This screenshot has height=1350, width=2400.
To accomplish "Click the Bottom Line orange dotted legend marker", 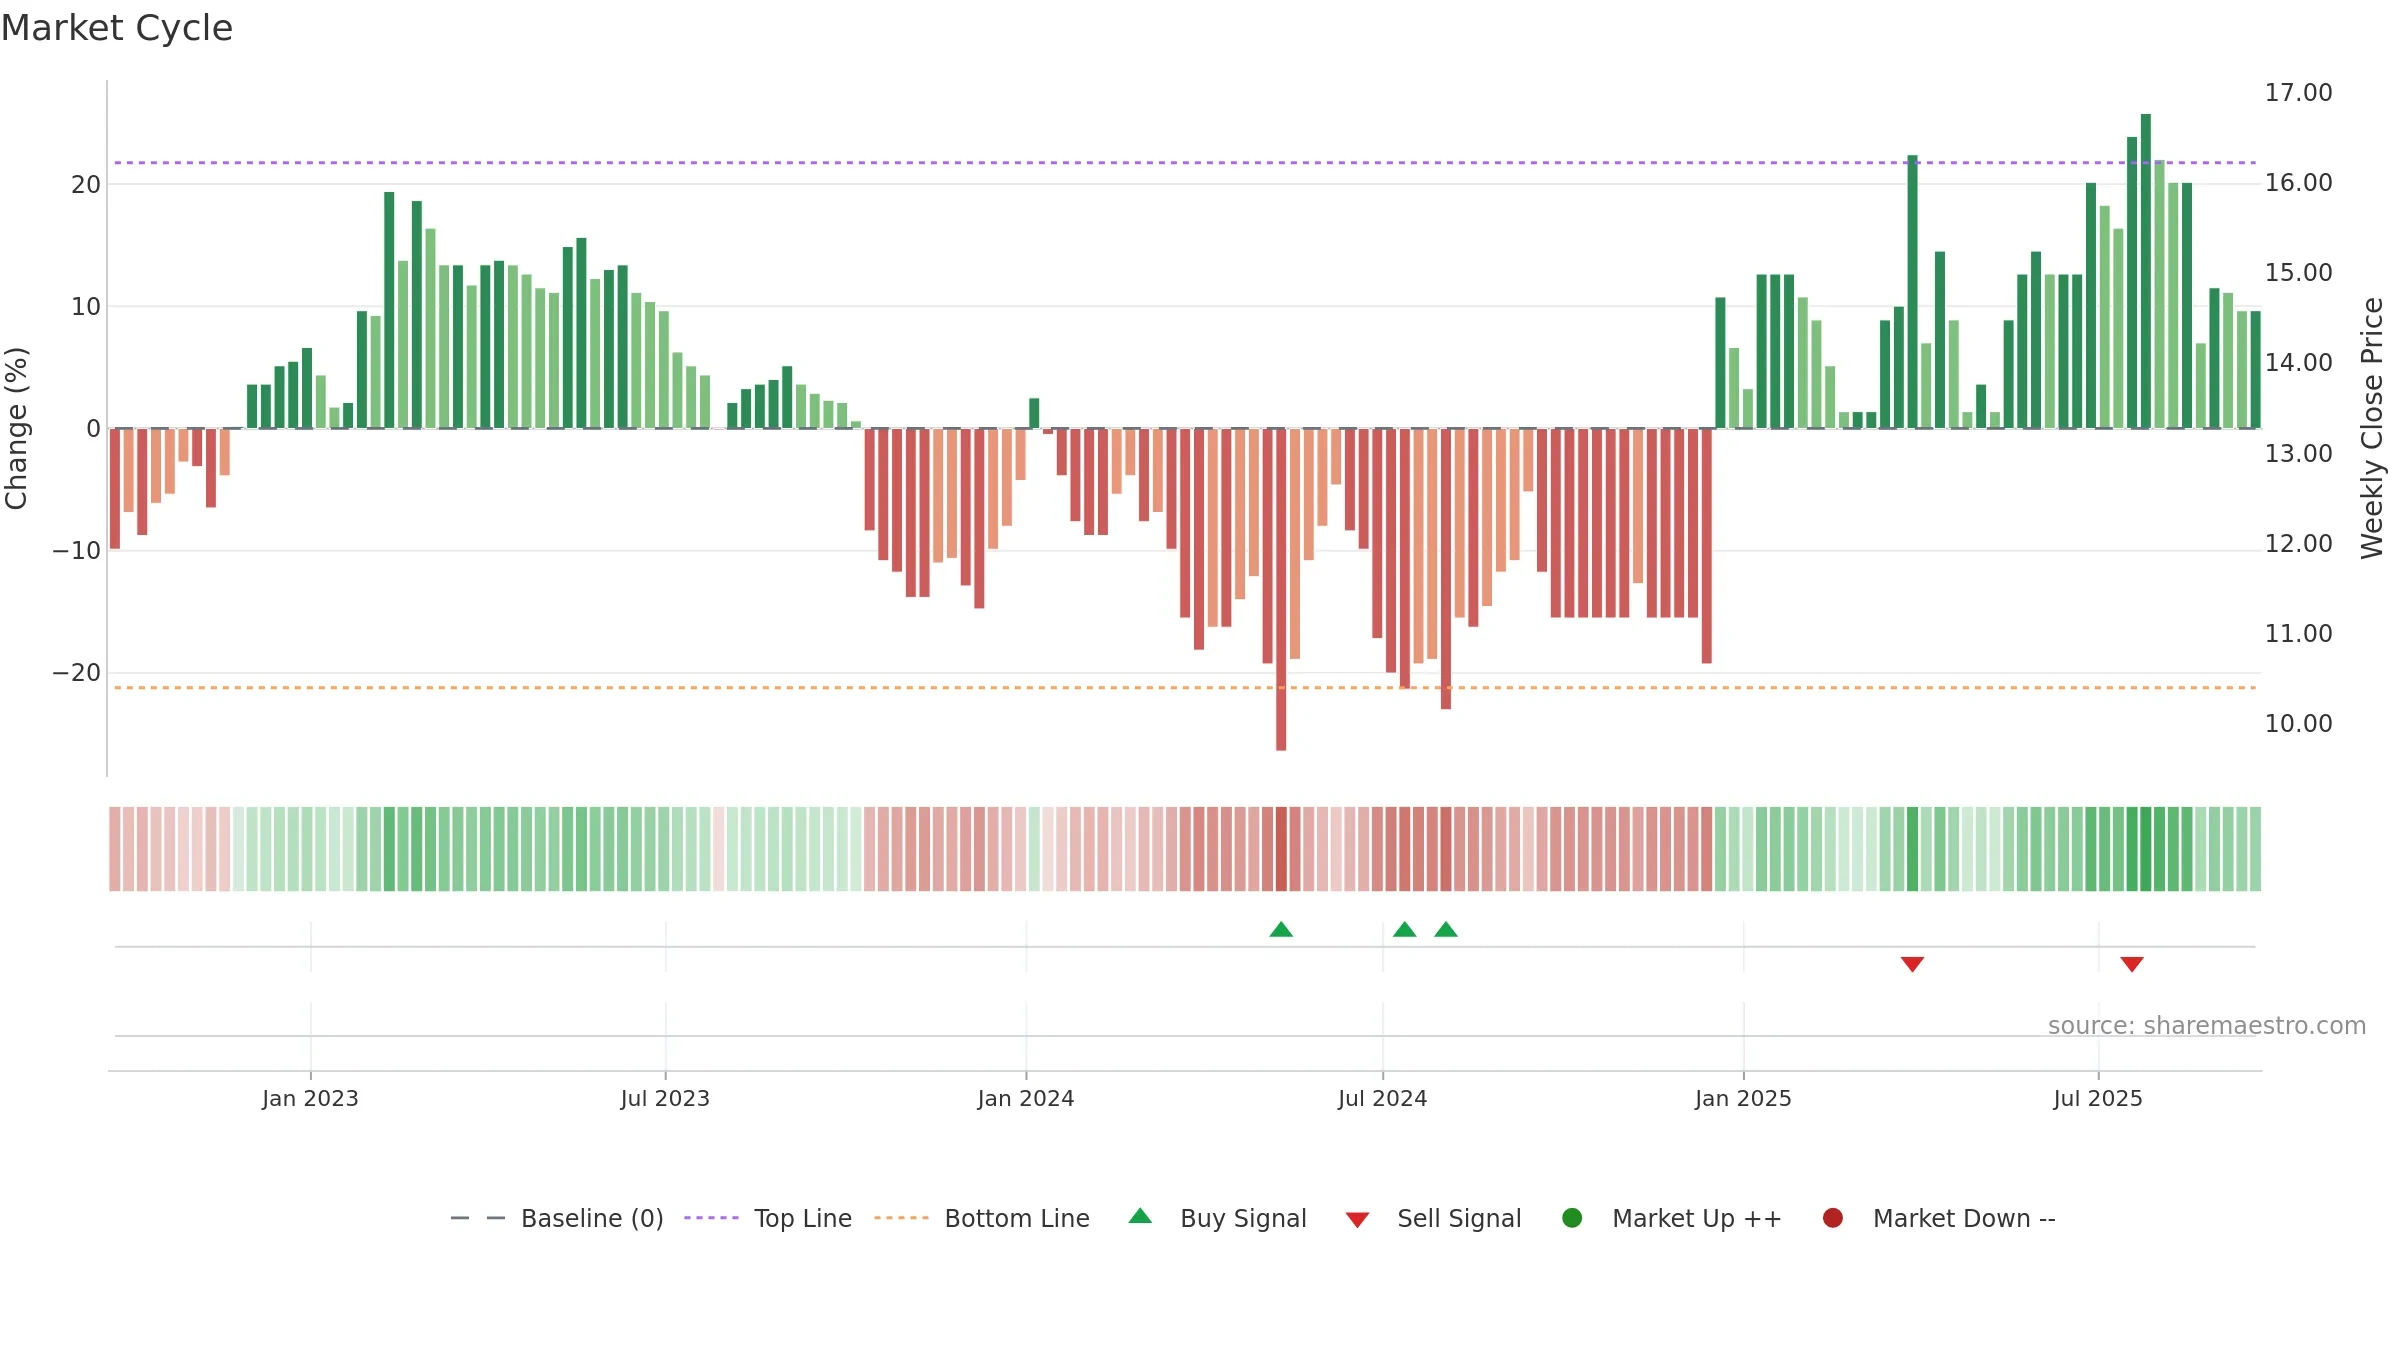I will (x=901, y=1218).
